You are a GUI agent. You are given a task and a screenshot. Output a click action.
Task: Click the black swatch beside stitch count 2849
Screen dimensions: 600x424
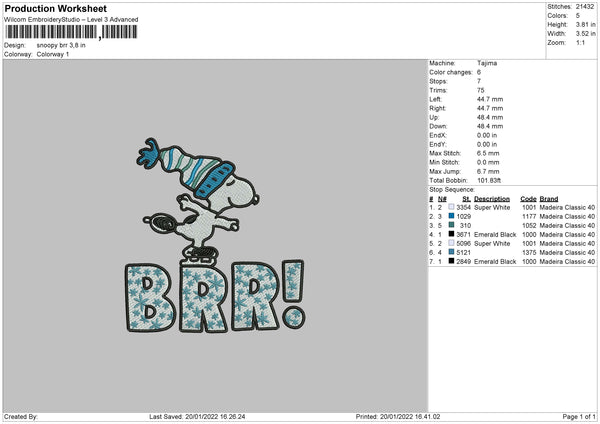pos(452,261)
